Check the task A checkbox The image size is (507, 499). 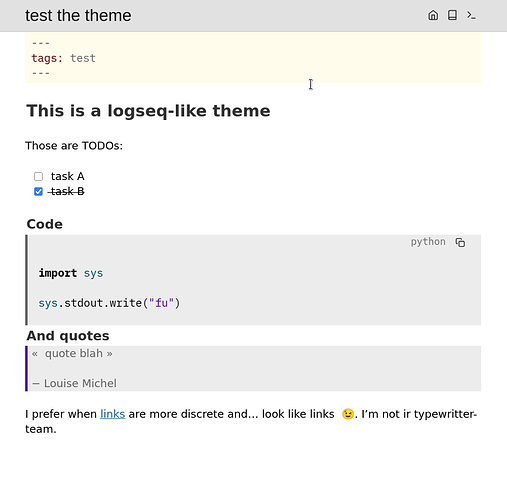[x=38, y=176]
